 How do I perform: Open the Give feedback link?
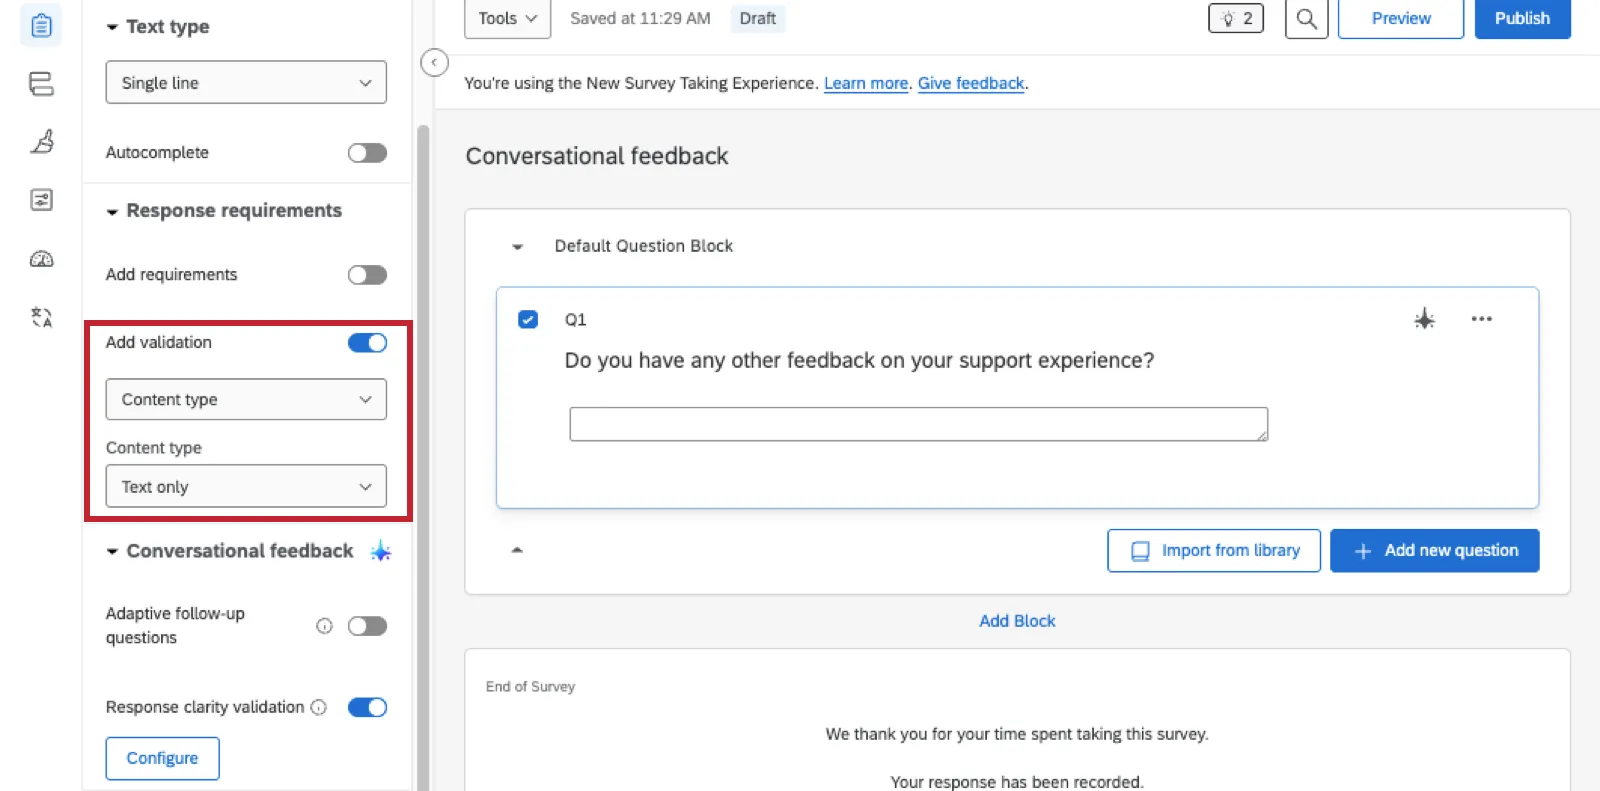[971, 83]
